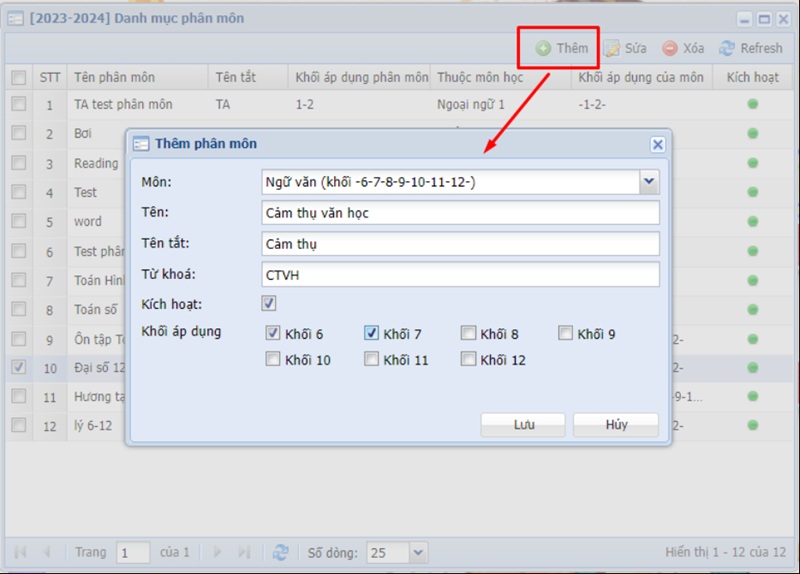Viewport: 800px width, 574px height.
Task: Sort by Thuộc môn học column header
Action: (x=501, y=78)
